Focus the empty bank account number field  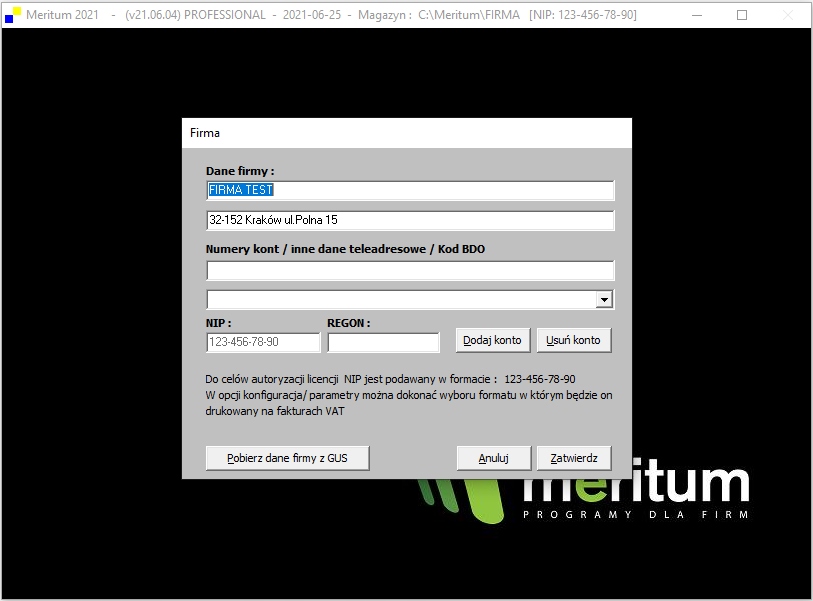[410, 270]
